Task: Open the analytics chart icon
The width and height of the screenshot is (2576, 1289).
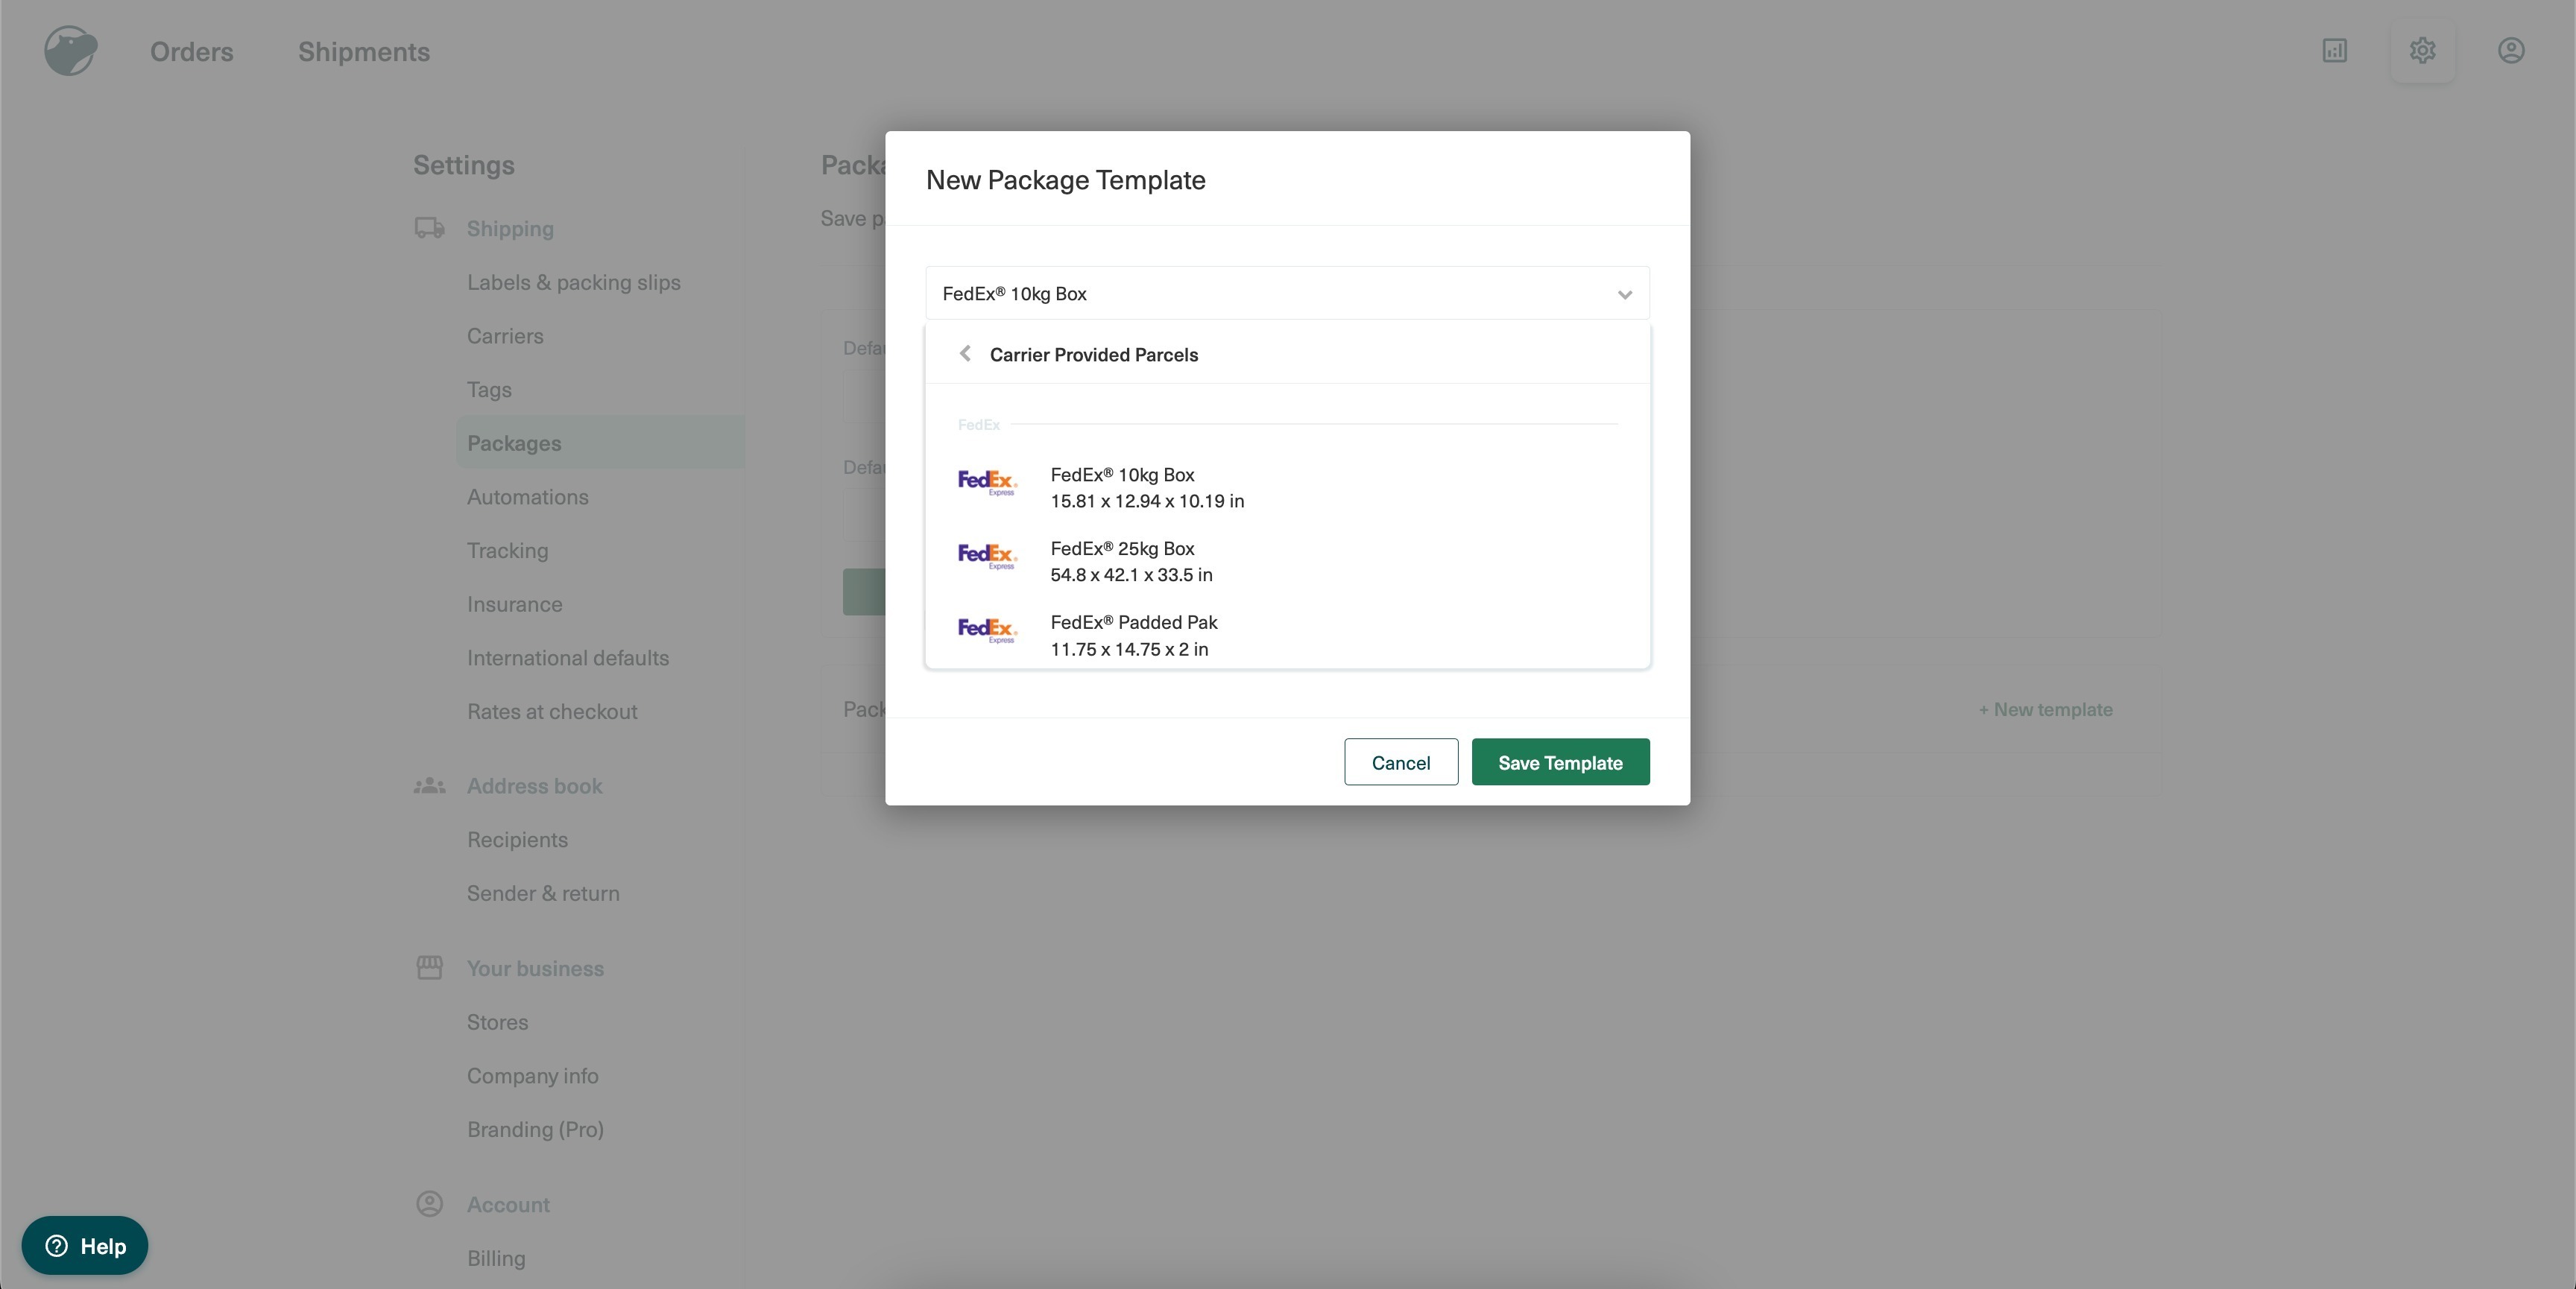Action: (2334, 51)
